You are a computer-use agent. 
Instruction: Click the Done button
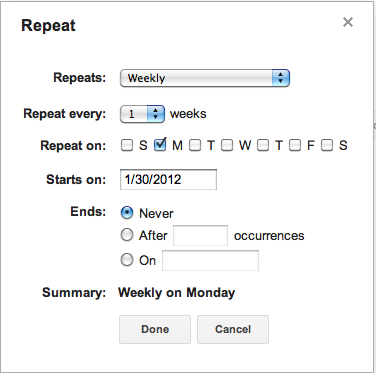155,329
